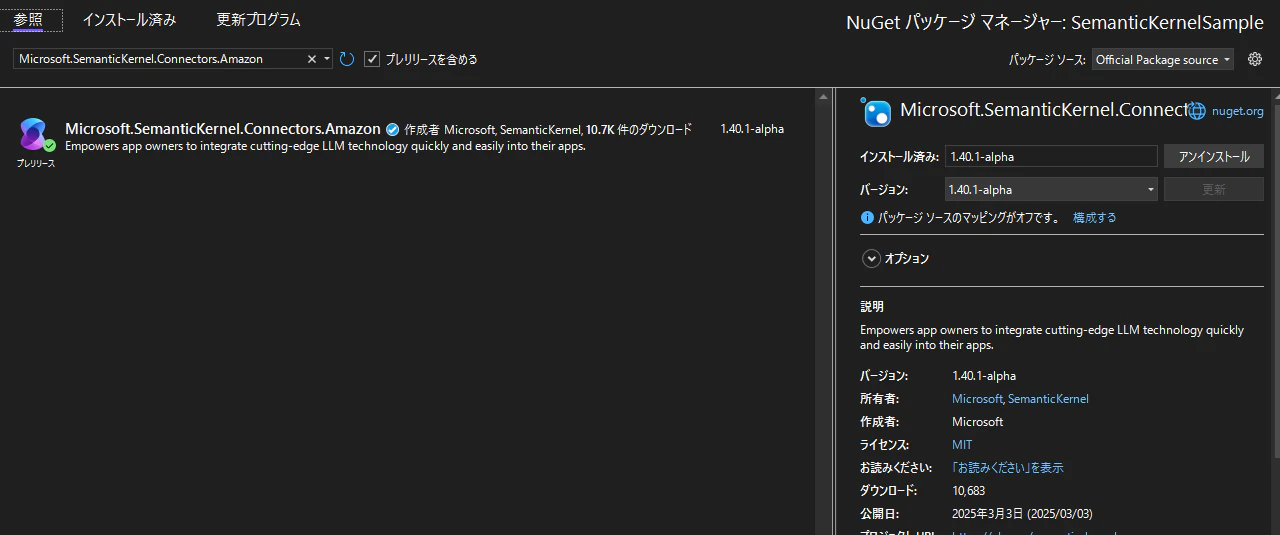Click the 1.40.1-alpha version in package row

tap(752, 129)
